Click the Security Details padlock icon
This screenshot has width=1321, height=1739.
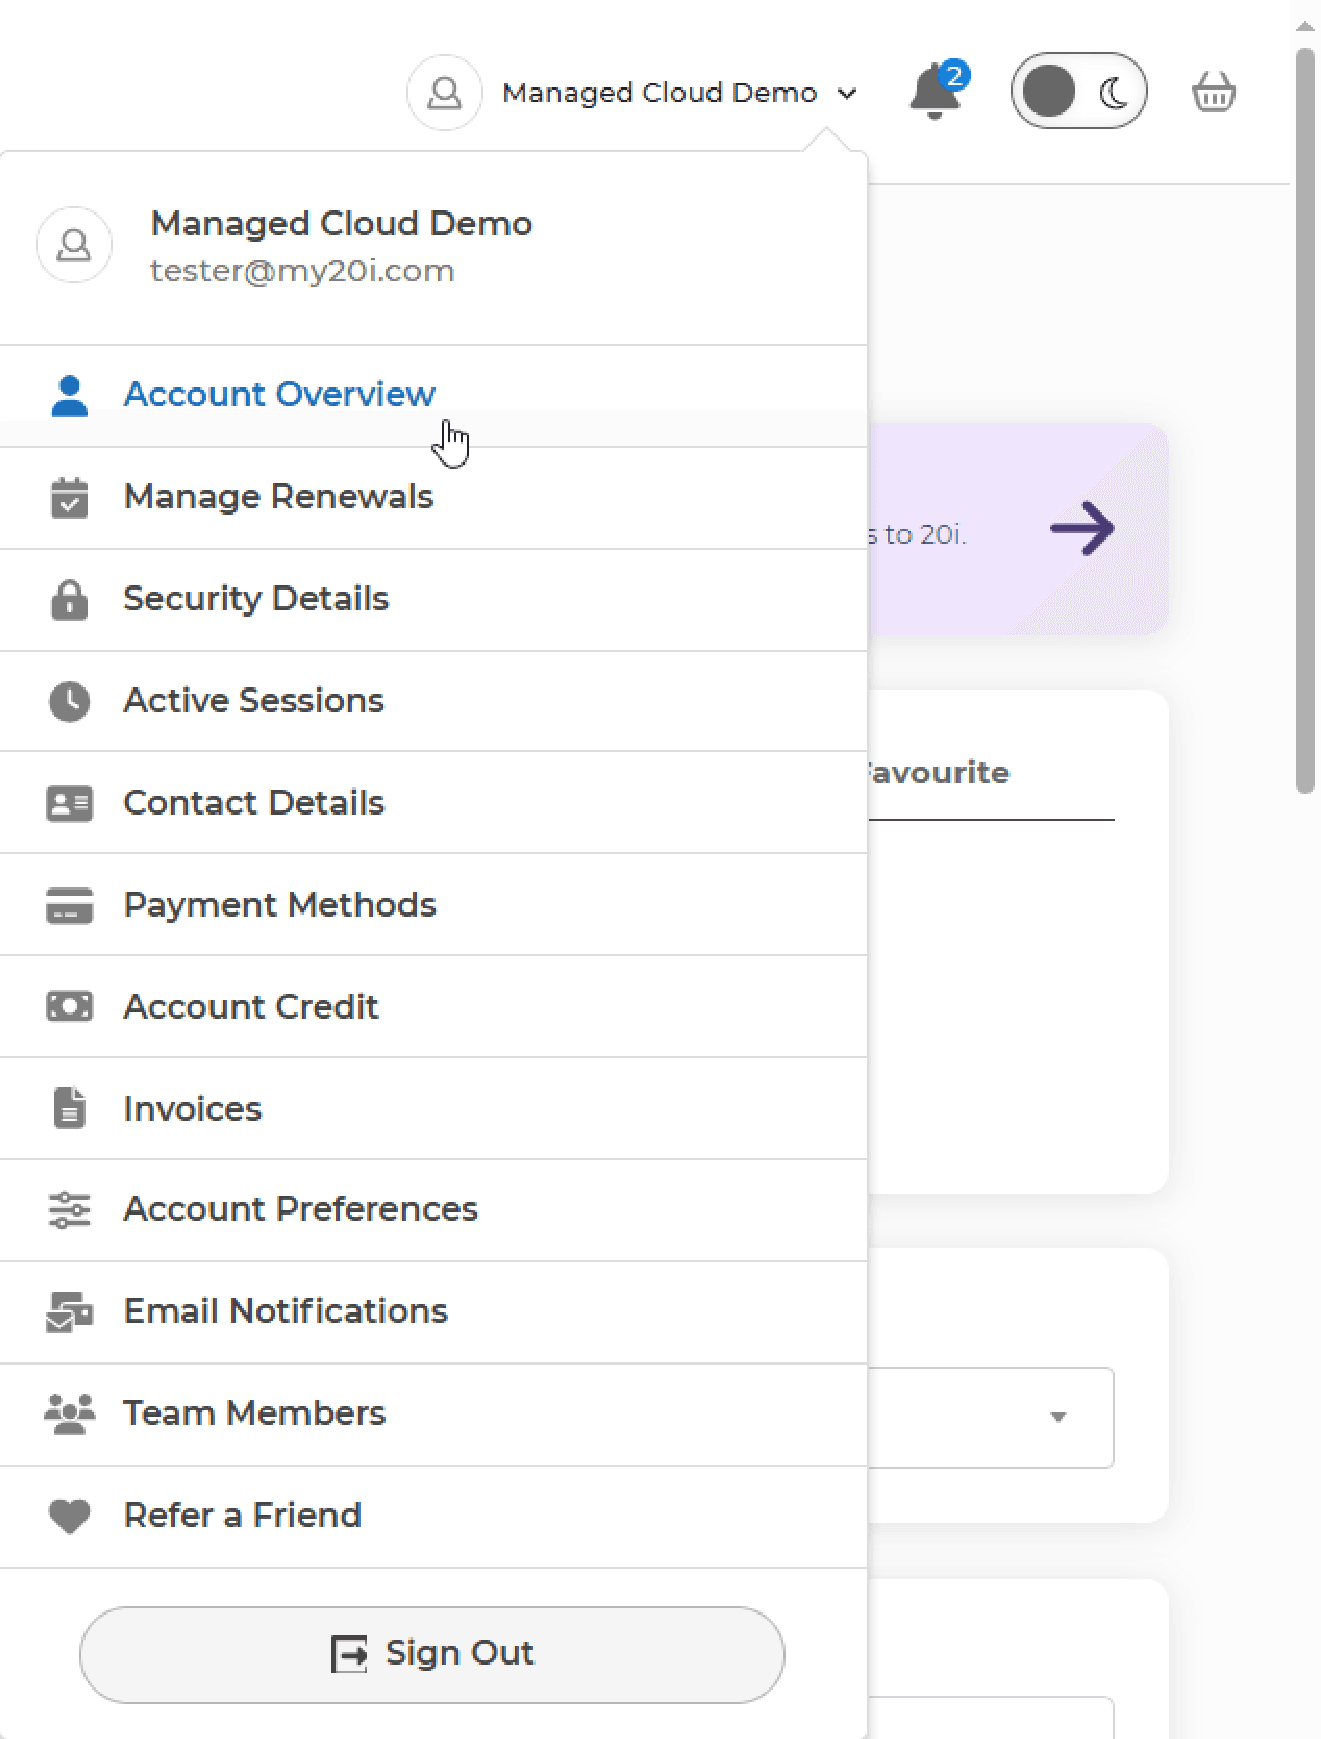69,600
